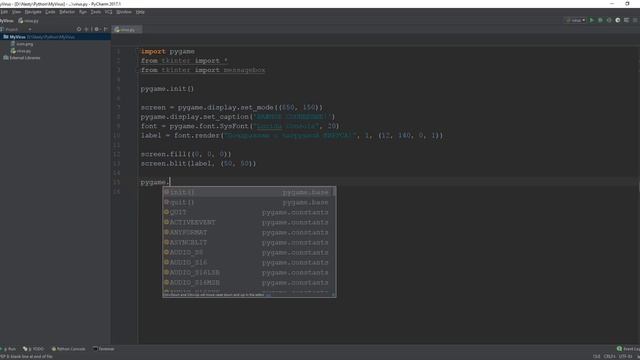The image size is (640, 360).
Task: Choose AUDIO_S16 in completion list
Action: pos(248,262)
